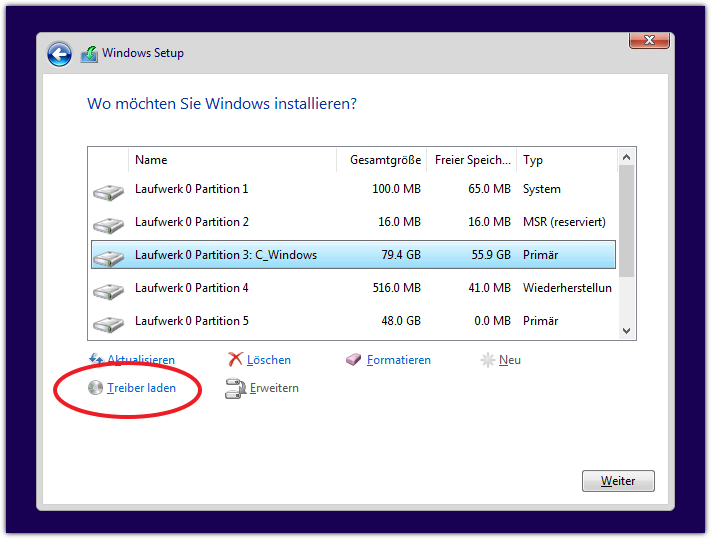Select row Laufwerk 0 Partition 1

pyautogui.click(x=353, y=189)
